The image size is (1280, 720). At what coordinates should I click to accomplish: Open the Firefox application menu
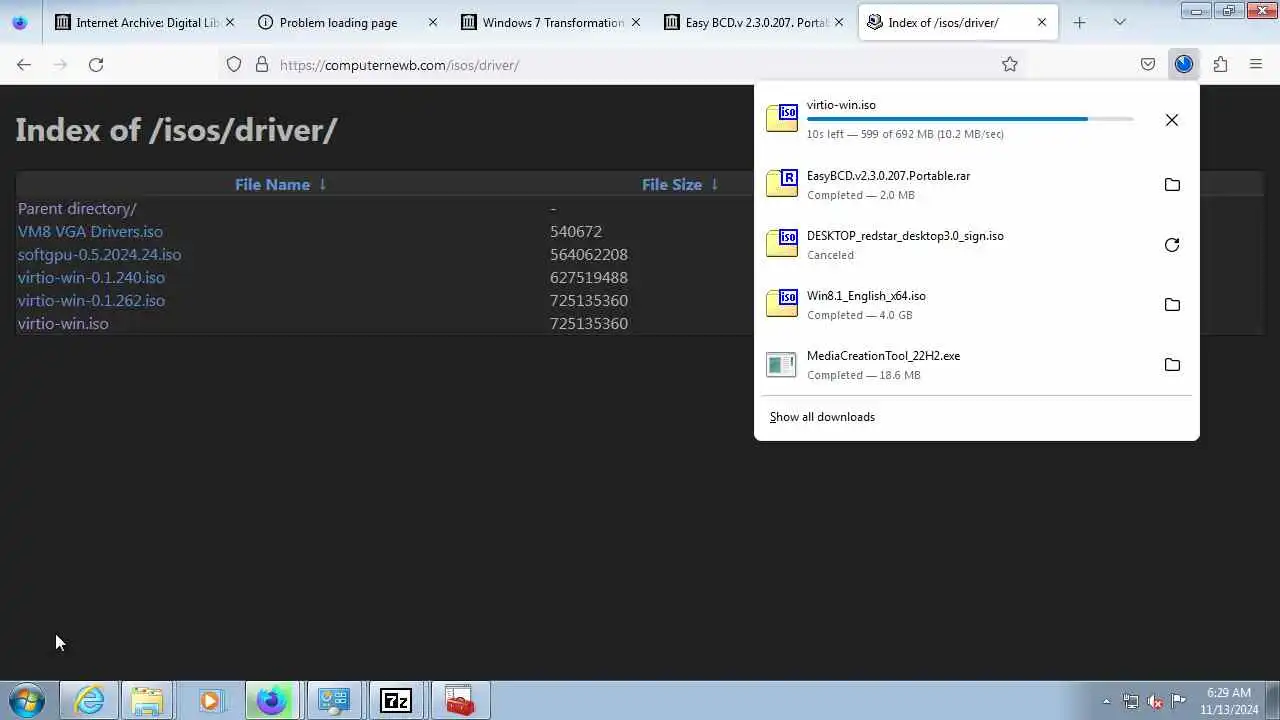[1256, 64]
